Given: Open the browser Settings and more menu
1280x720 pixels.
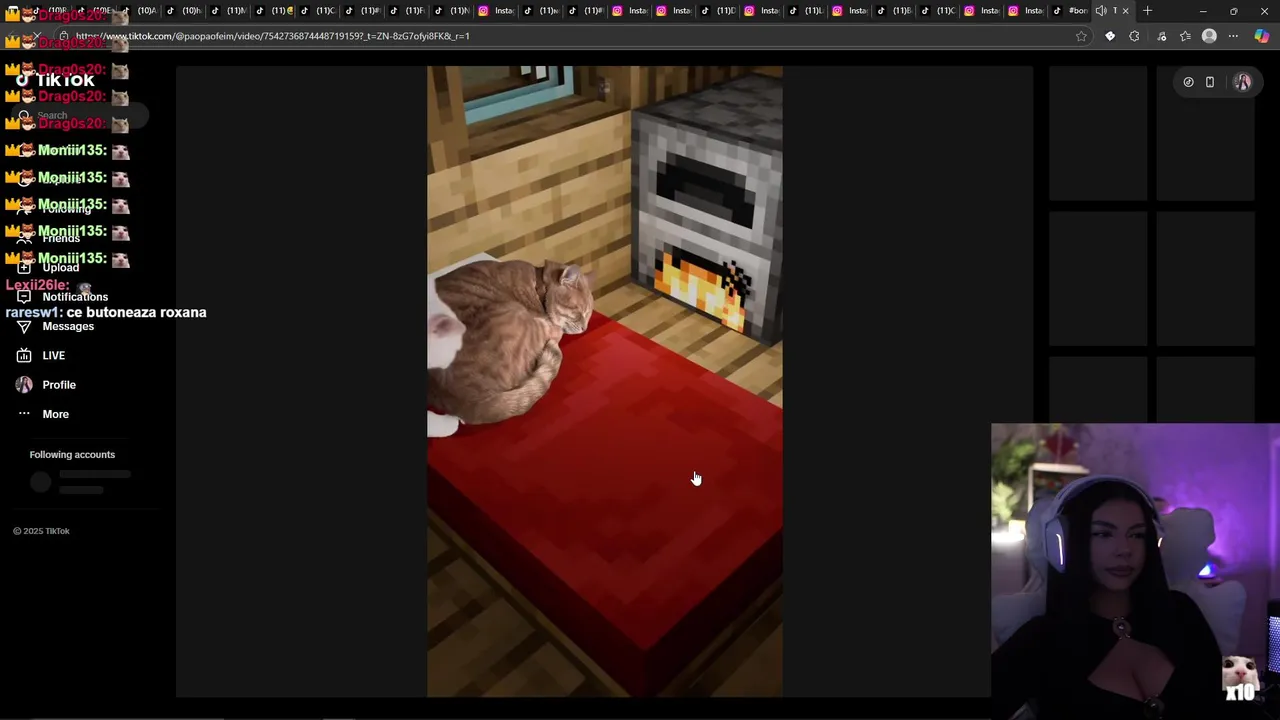Looking at the screenshot, I should coord(1233,36).
